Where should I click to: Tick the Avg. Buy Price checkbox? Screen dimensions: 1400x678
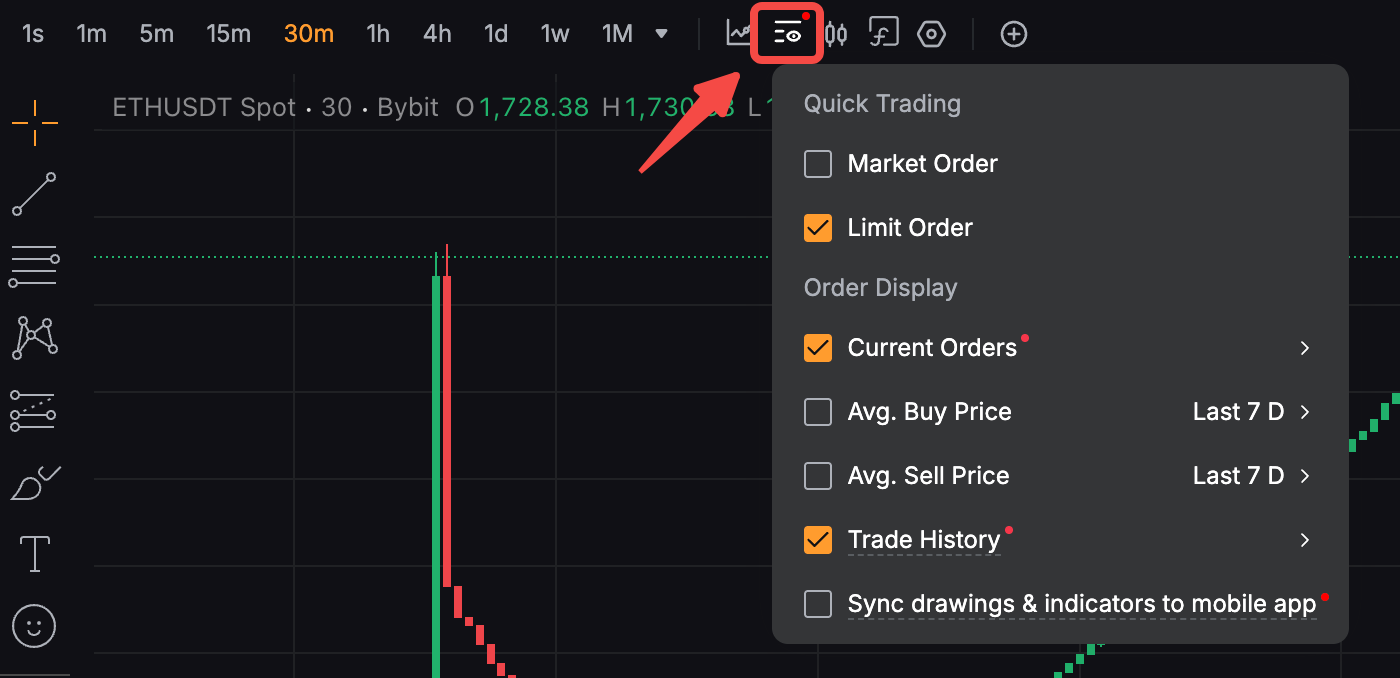[x=818, y=412]
